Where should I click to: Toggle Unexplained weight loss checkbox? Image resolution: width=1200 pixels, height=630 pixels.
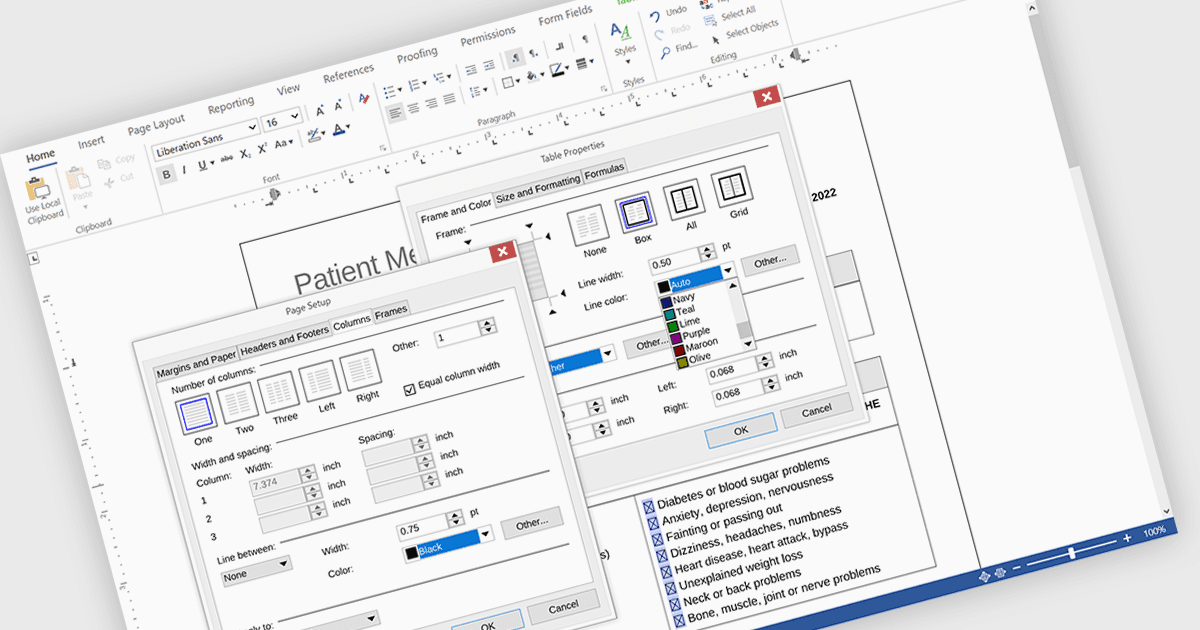pyautogui.click(x=670, y=587)
